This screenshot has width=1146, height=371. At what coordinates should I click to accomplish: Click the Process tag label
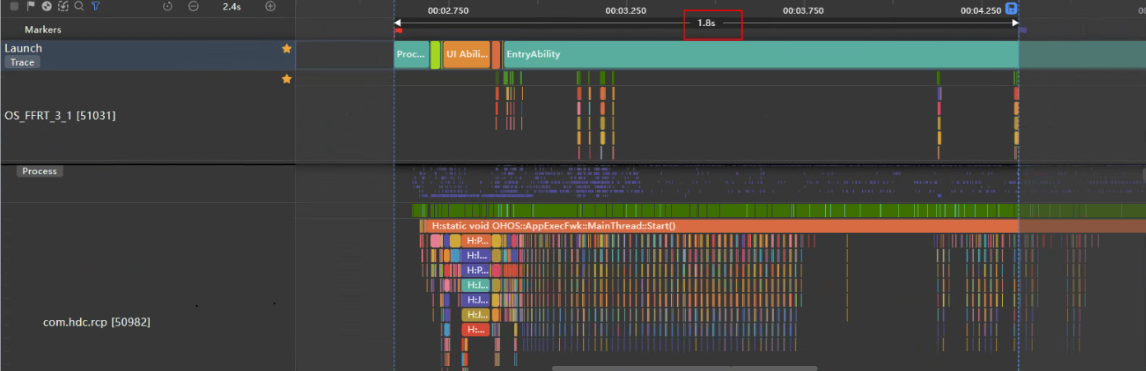(x=39, y=171)
